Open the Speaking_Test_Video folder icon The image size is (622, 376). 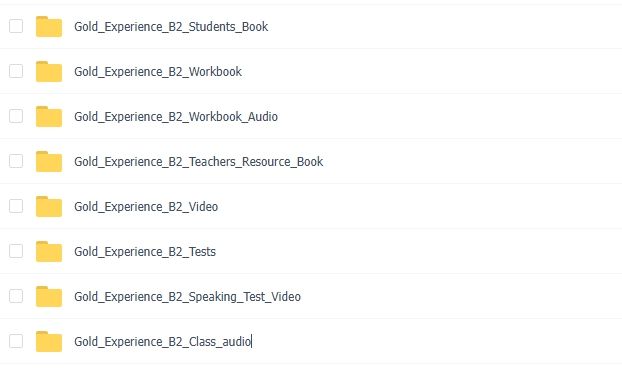pos(49,297)
